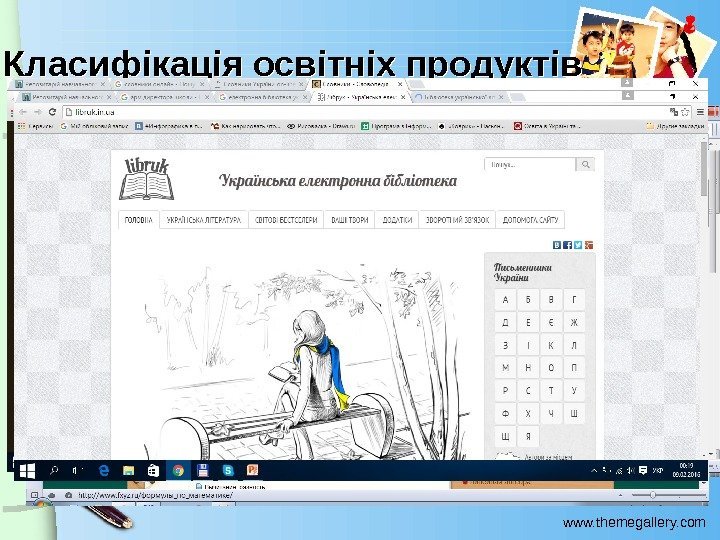Select letter Є in writers index
The height and width of the screenshot is (540, 720).
click(x=551, y=322)
